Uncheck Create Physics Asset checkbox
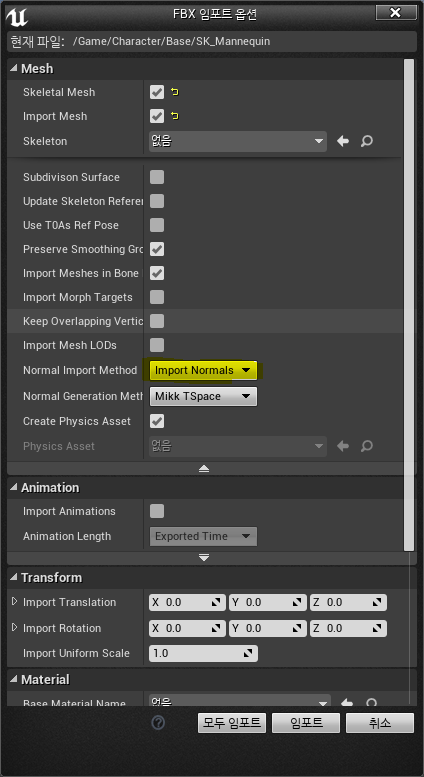Viewport: 424px width, 777px height. point(157,421)
